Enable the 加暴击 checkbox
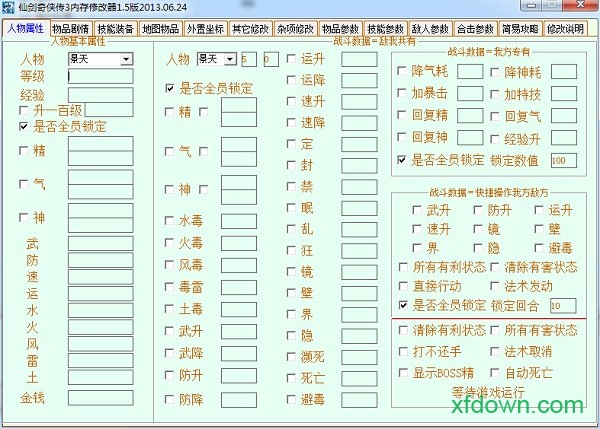The width and height of the screenshot is (600, 429). coord(402,93)
